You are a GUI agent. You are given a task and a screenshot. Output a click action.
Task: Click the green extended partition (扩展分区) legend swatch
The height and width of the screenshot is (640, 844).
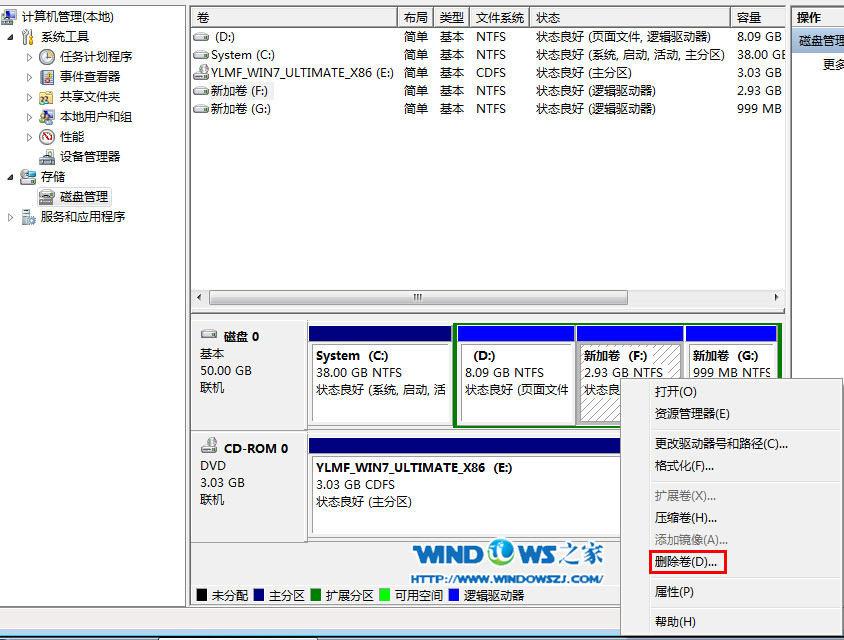tap(317, 596)
